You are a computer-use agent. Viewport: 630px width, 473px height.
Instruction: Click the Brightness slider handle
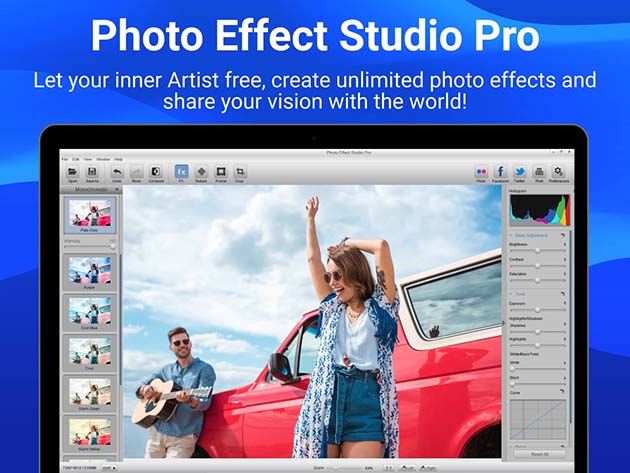tap(538, 250)
